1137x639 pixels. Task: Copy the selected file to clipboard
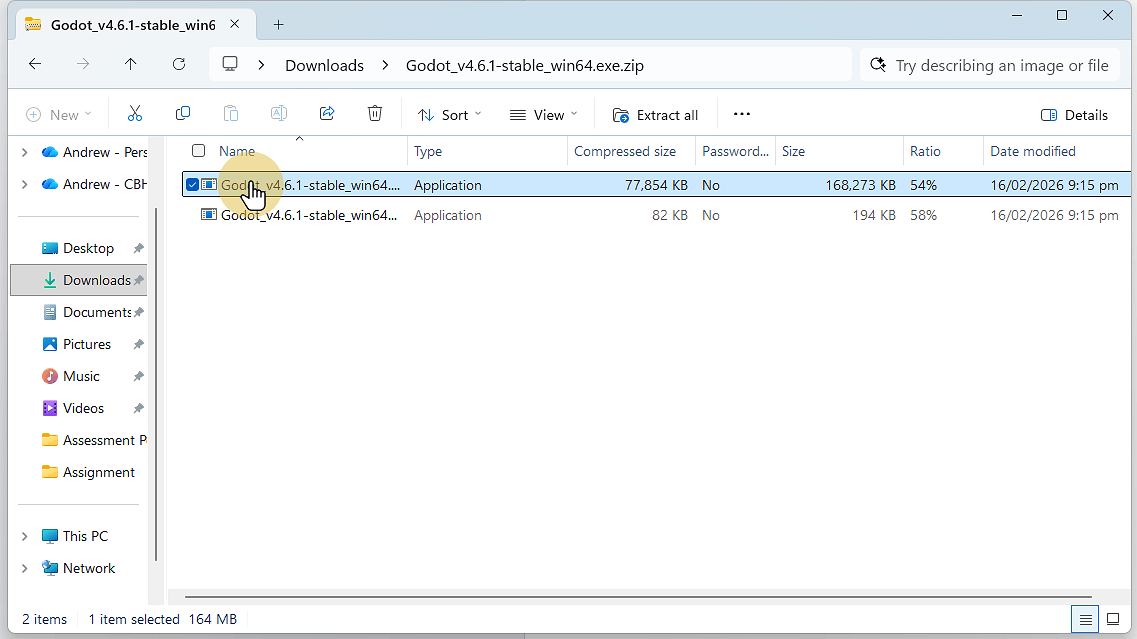(183, 113)
